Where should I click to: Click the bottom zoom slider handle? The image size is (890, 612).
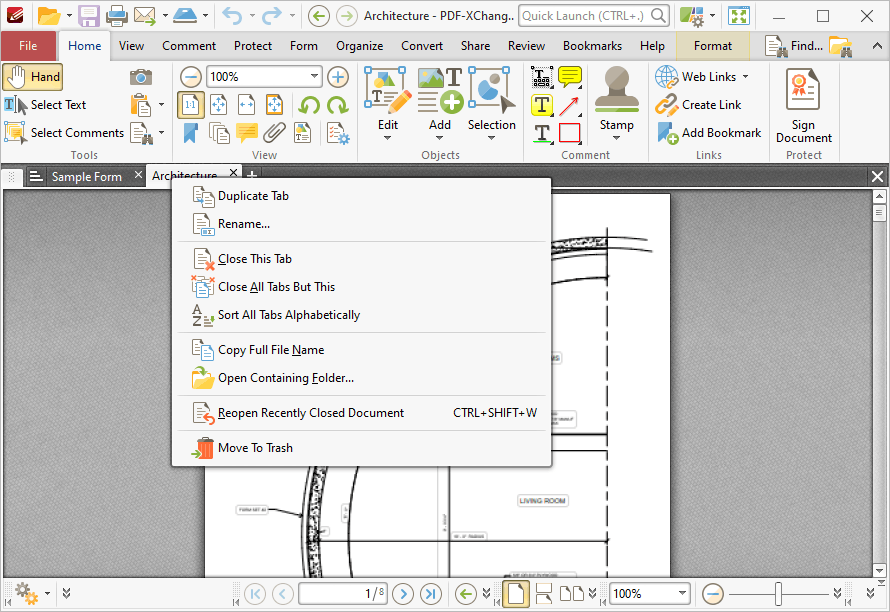778,594
